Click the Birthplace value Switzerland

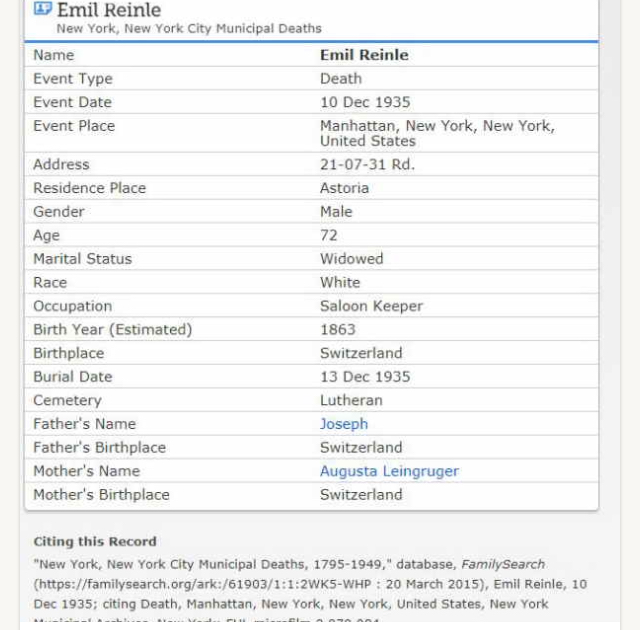coord(361,353)
